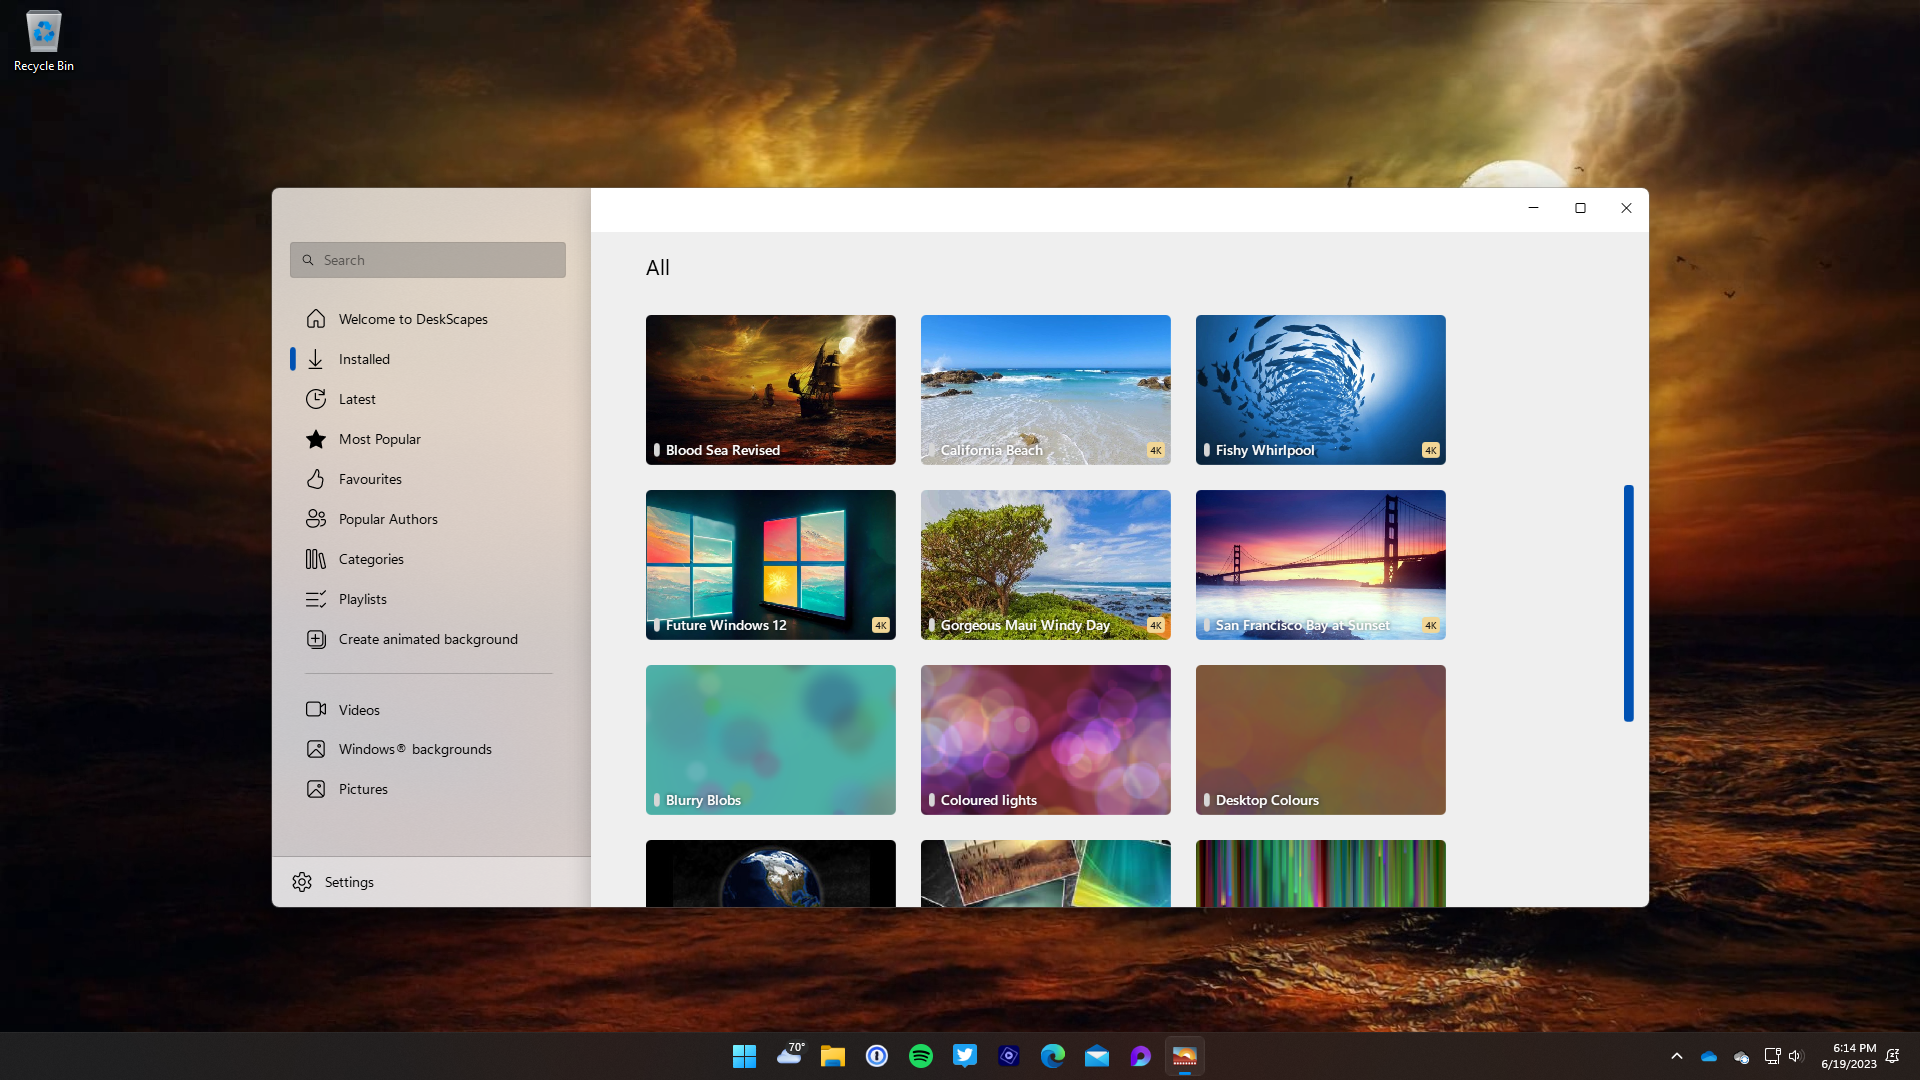Image resolution: width=1920 pixels, height=1080 pixels.
Task: Browse the Videos section
Action: point(359,709)
